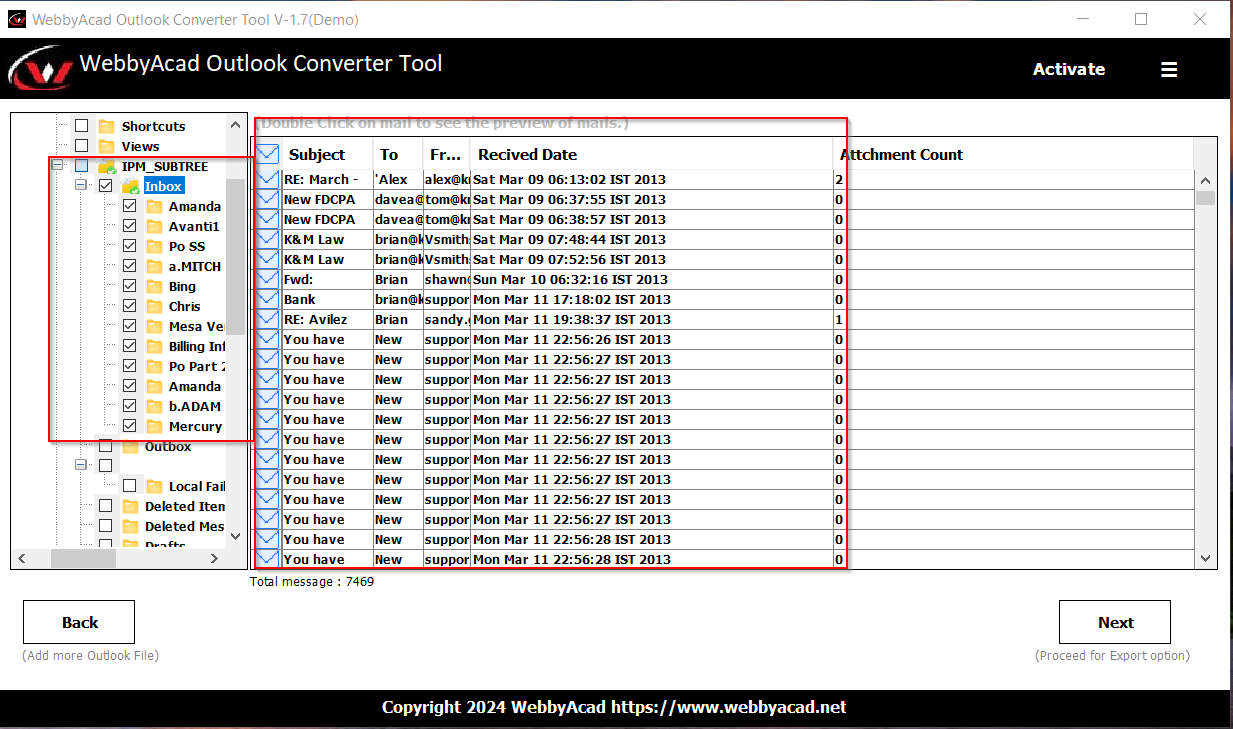This screenshot has height=729, width=1233.
Task: Click mail list scroll down arrow
Action: click(1205, 559)
